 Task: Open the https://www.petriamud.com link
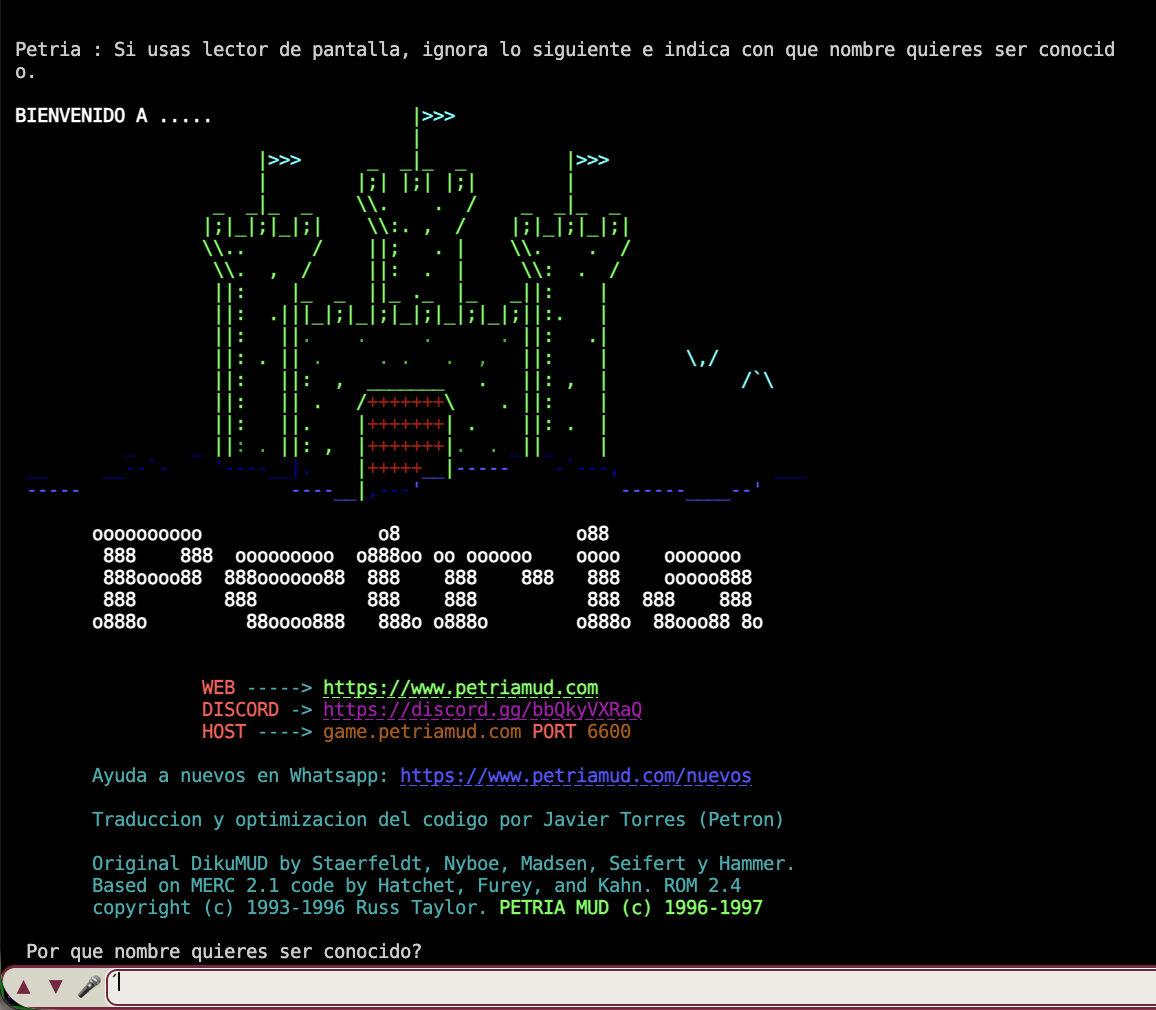click(x=460, y=688)
